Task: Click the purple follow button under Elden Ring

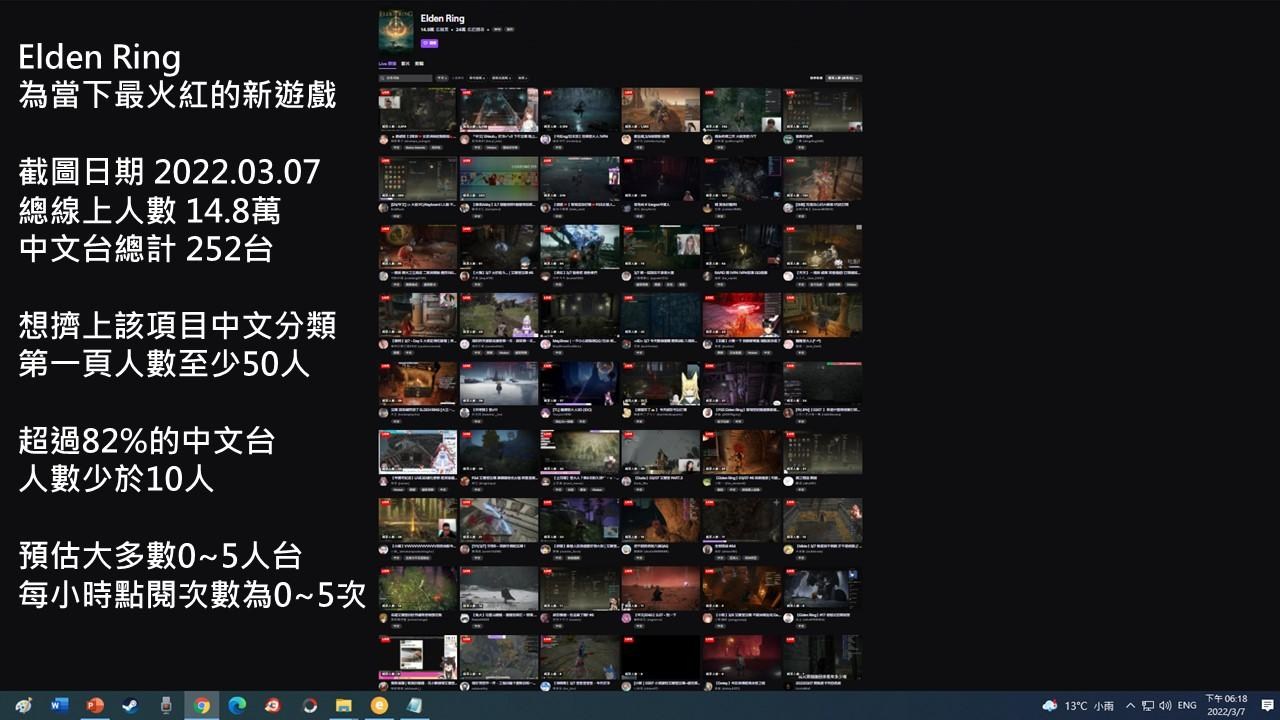Action: 429,44
